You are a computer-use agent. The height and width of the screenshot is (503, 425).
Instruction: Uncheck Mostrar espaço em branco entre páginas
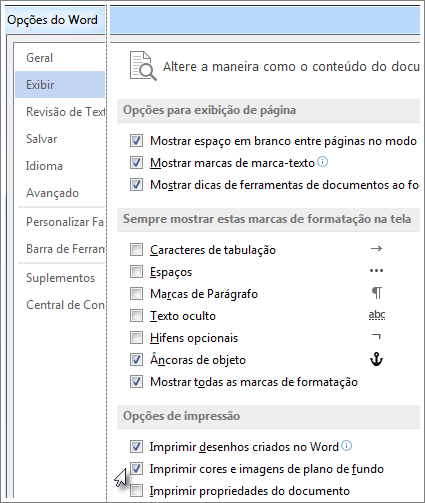[x=136, y=141]
